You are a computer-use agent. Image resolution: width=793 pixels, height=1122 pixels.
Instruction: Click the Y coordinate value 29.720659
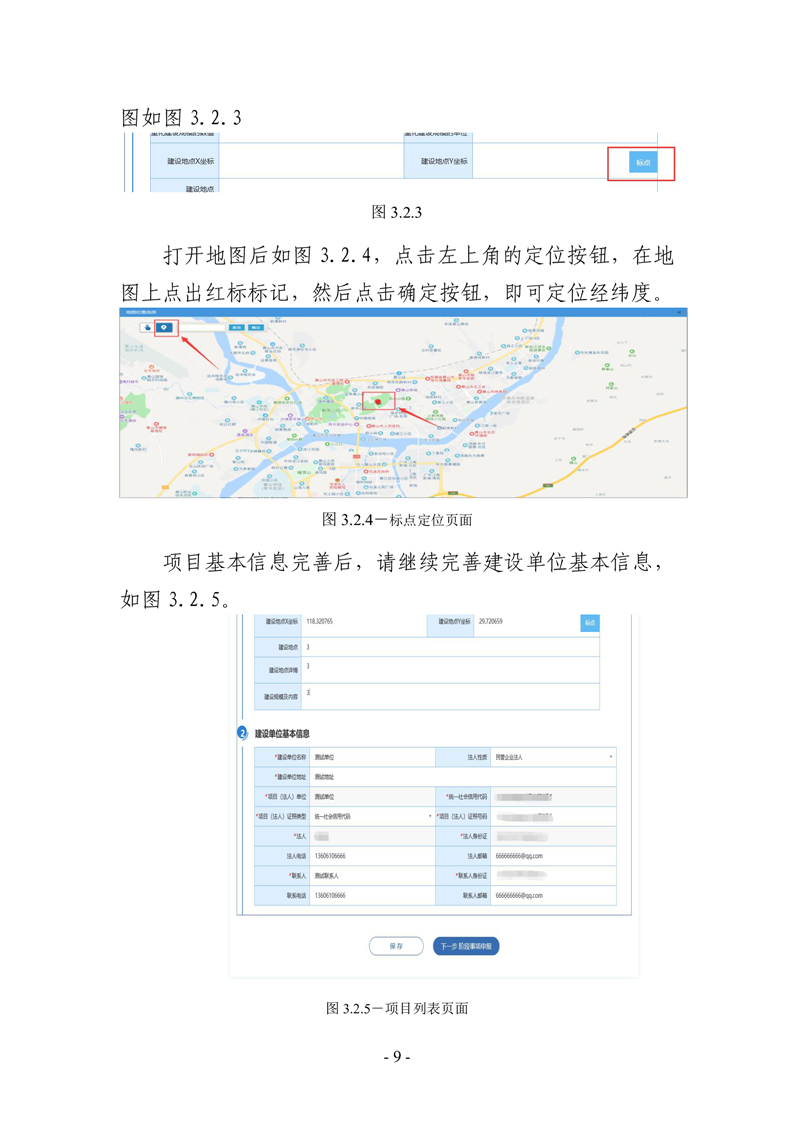(x=490, y=621)
